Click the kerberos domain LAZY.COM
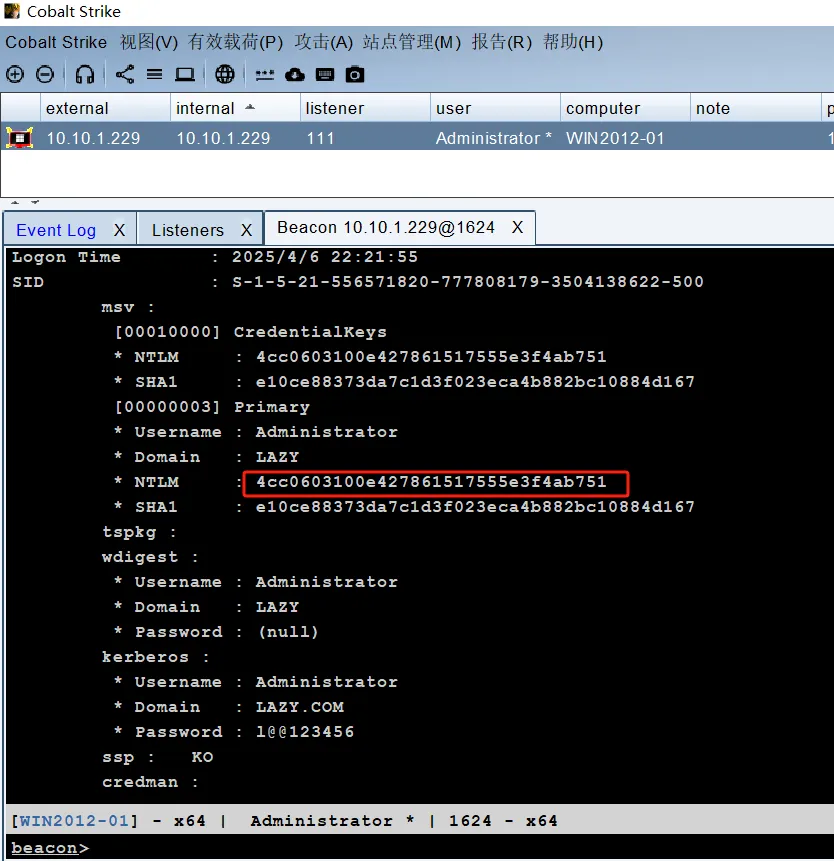This screenshot has width=834, height=861. (300, 707)
